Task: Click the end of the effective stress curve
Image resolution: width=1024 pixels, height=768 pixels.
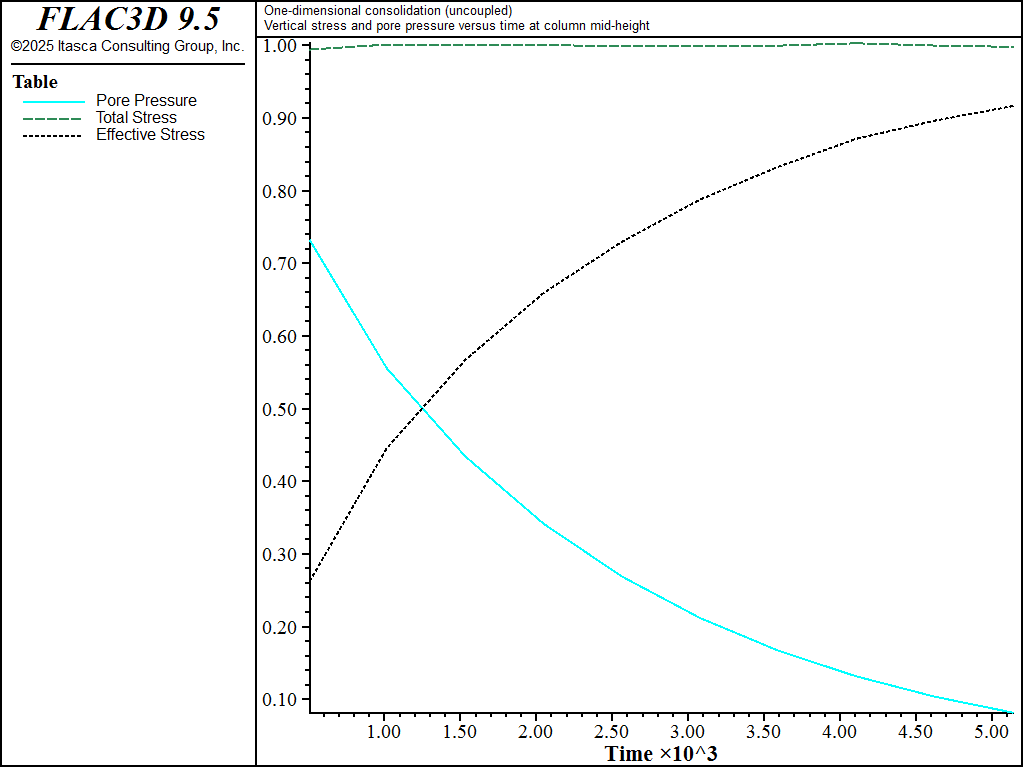Action: click(1012, 106)
